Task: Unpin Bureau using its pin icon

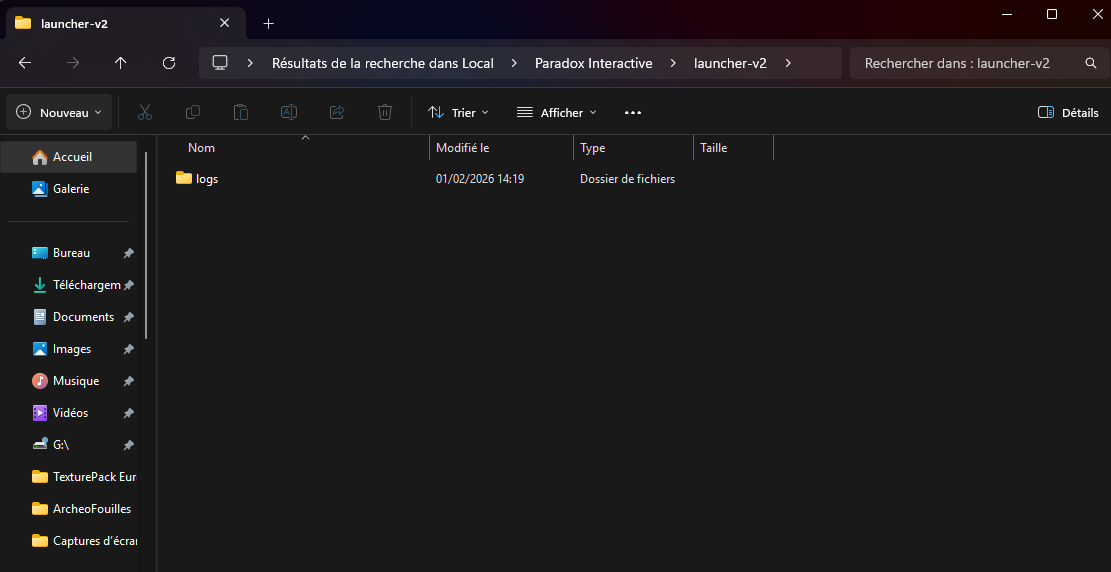Action: coord(128,253)
